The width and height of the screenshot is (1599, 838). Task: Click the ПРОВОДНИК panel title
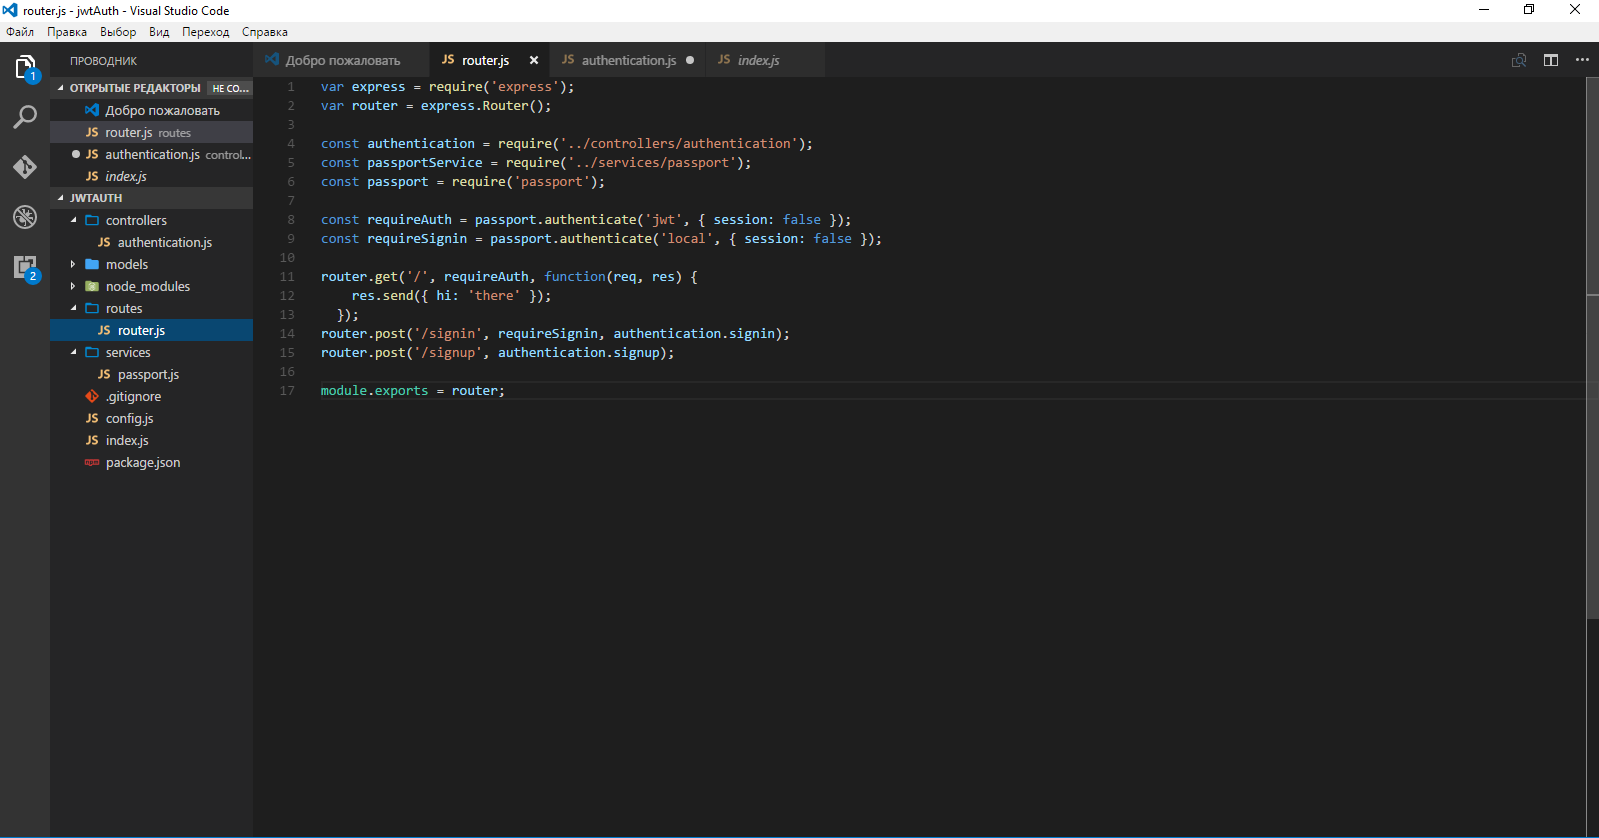coord(103,61)
